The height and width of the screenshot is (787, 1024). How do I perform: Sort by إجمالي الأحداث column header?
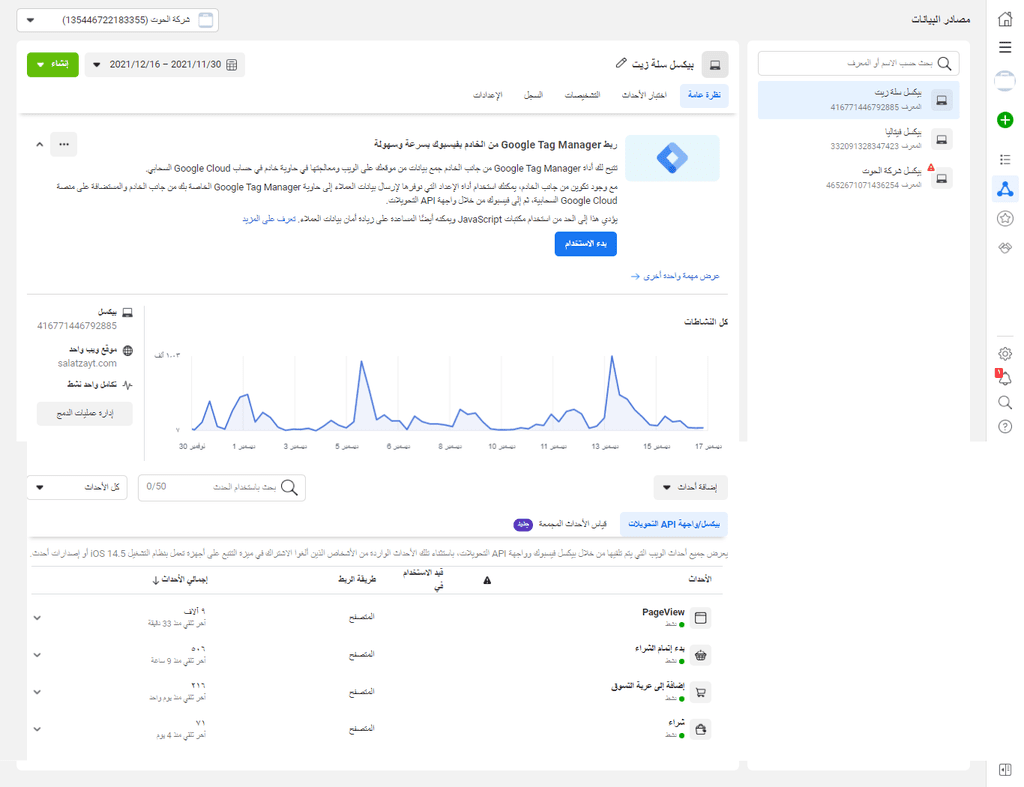180,579
